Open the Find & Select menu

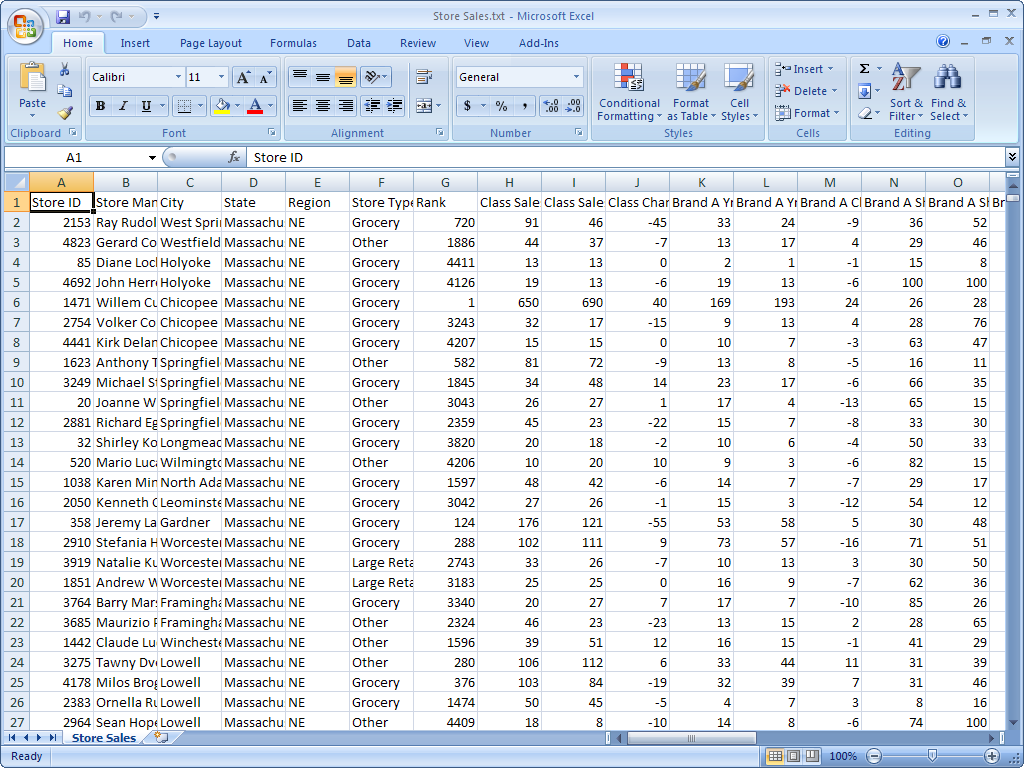pyautogui.click(x=948, y=93)
